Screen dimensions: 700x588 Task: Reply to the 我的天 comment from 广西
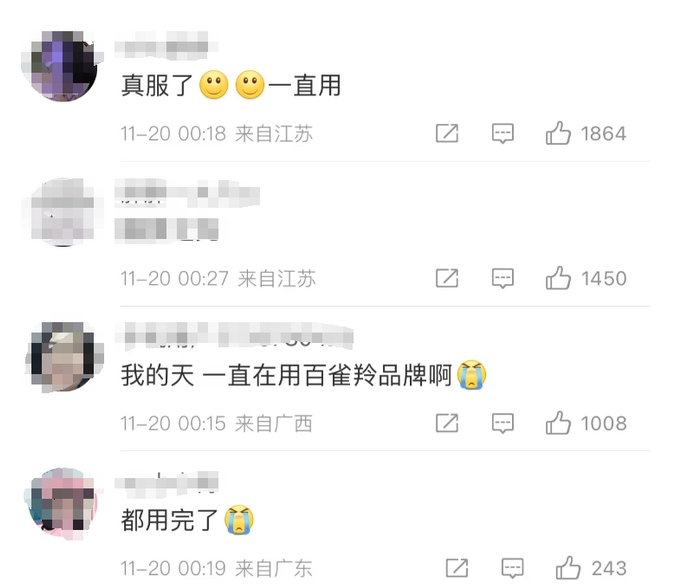pos(503,423)
